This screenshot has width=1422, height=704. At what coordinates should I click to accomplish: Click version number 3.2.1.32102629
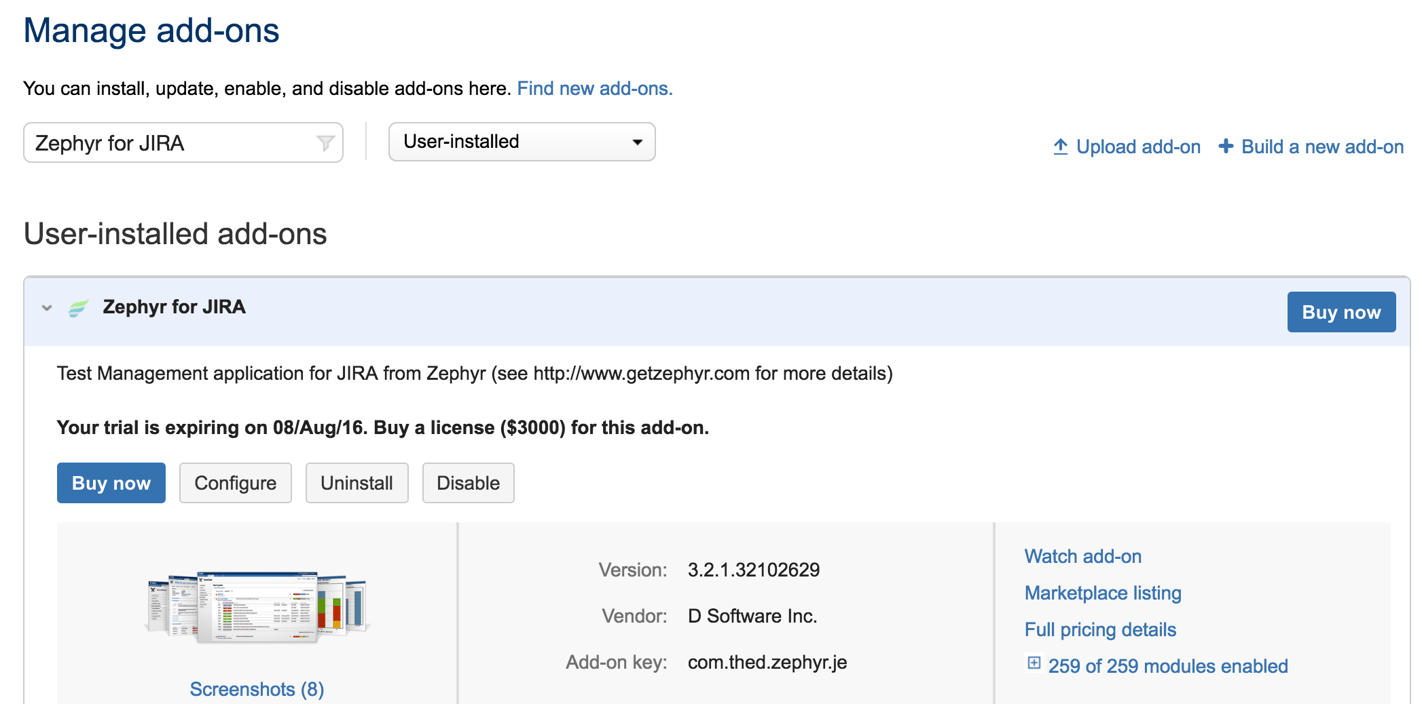coord(754,570)
